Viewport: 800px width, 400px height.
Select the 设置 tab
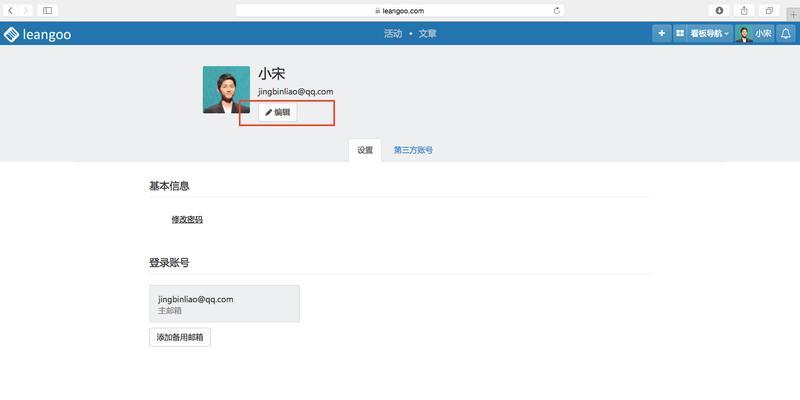365,150
